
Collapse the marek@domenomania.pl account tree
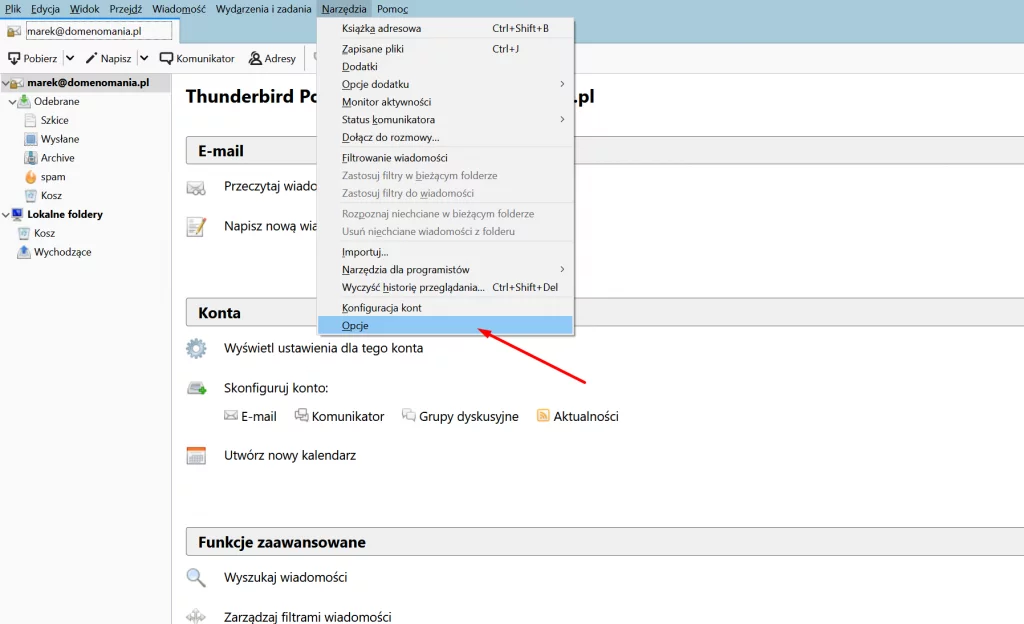point(5,83)
